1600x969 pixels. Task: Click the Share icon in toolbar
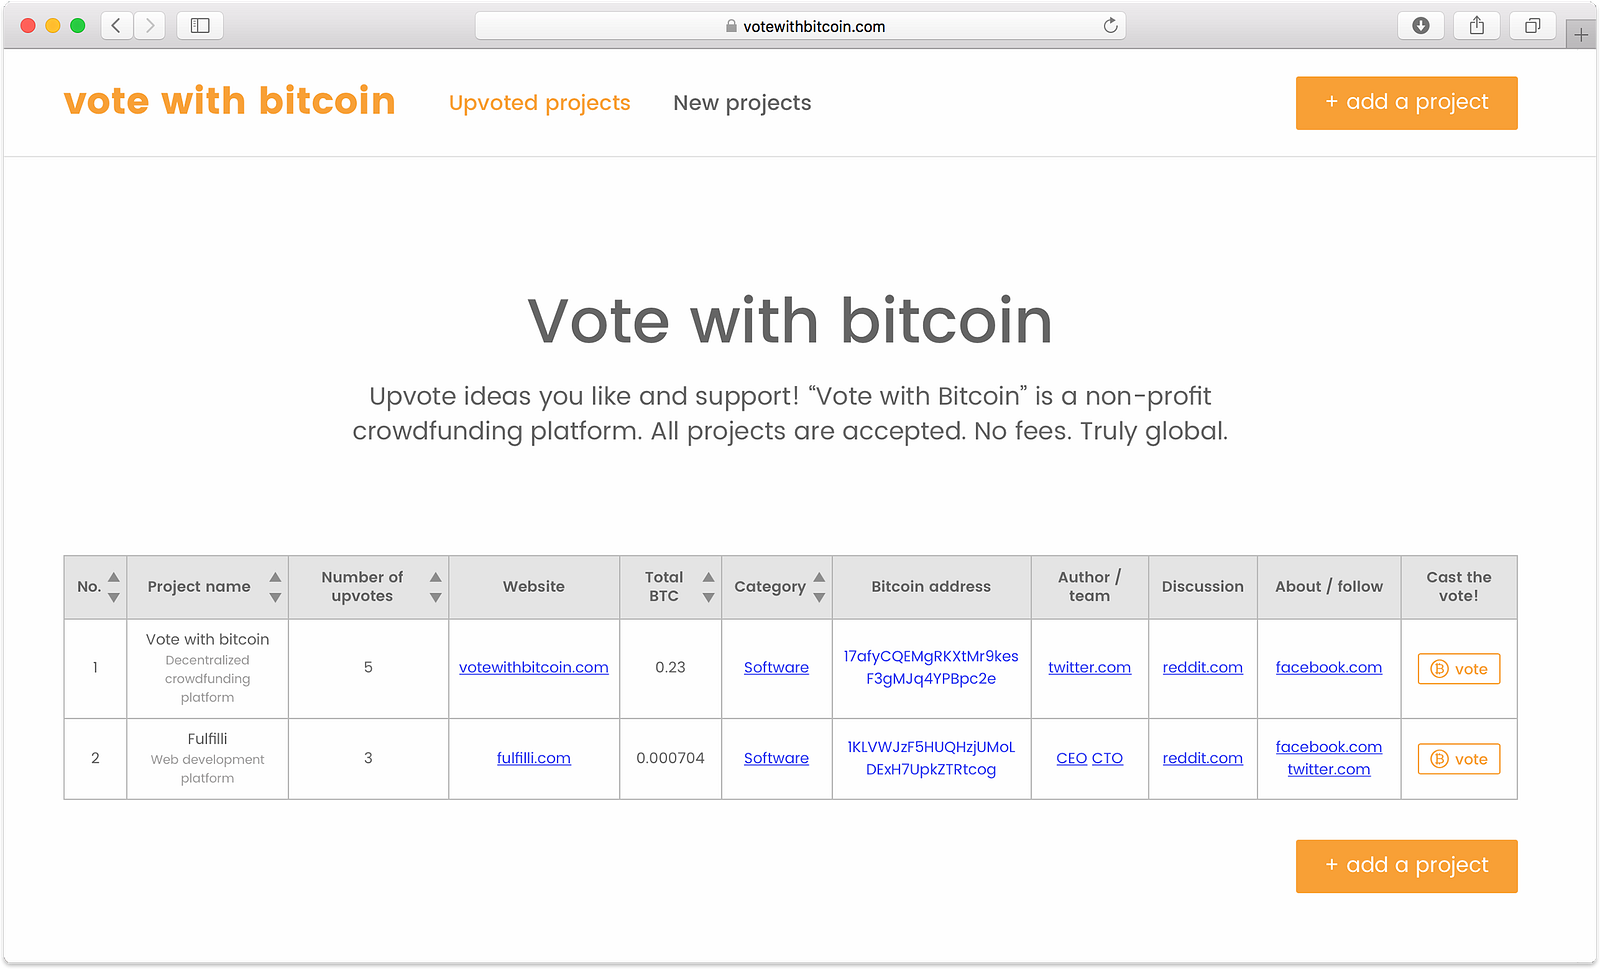tap(1477, 26)
